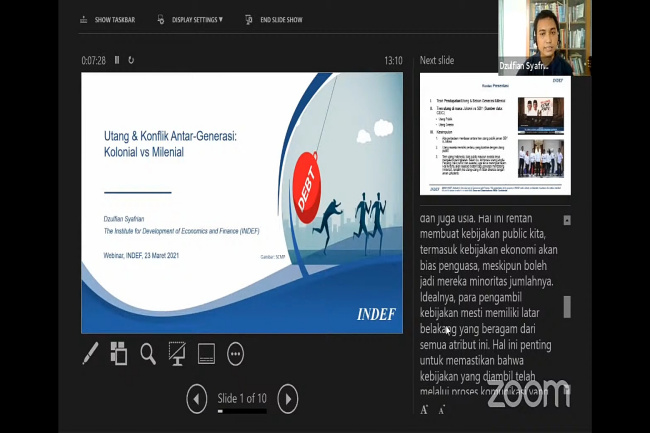Image resolution: width=650 pixels, height=433 pixels.
Task: Select the pen and laser pointer tools
Action: (x=90, y=353)
